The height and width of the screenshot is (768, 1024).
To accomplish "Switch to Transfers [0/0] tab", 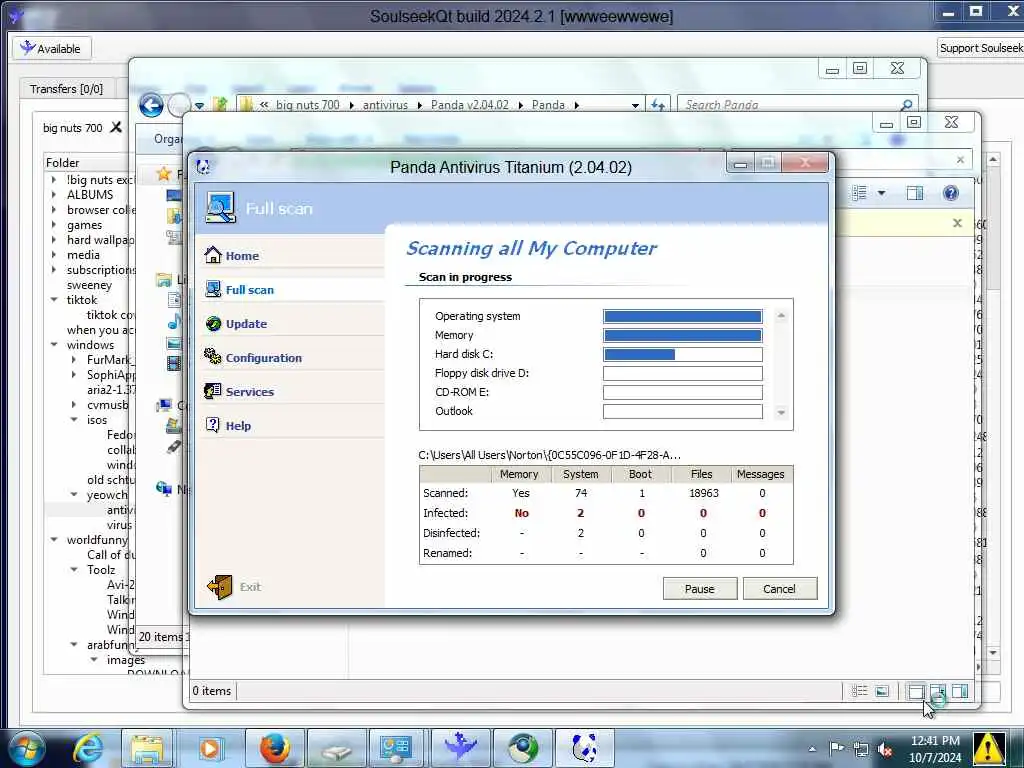I will point(66,89).
